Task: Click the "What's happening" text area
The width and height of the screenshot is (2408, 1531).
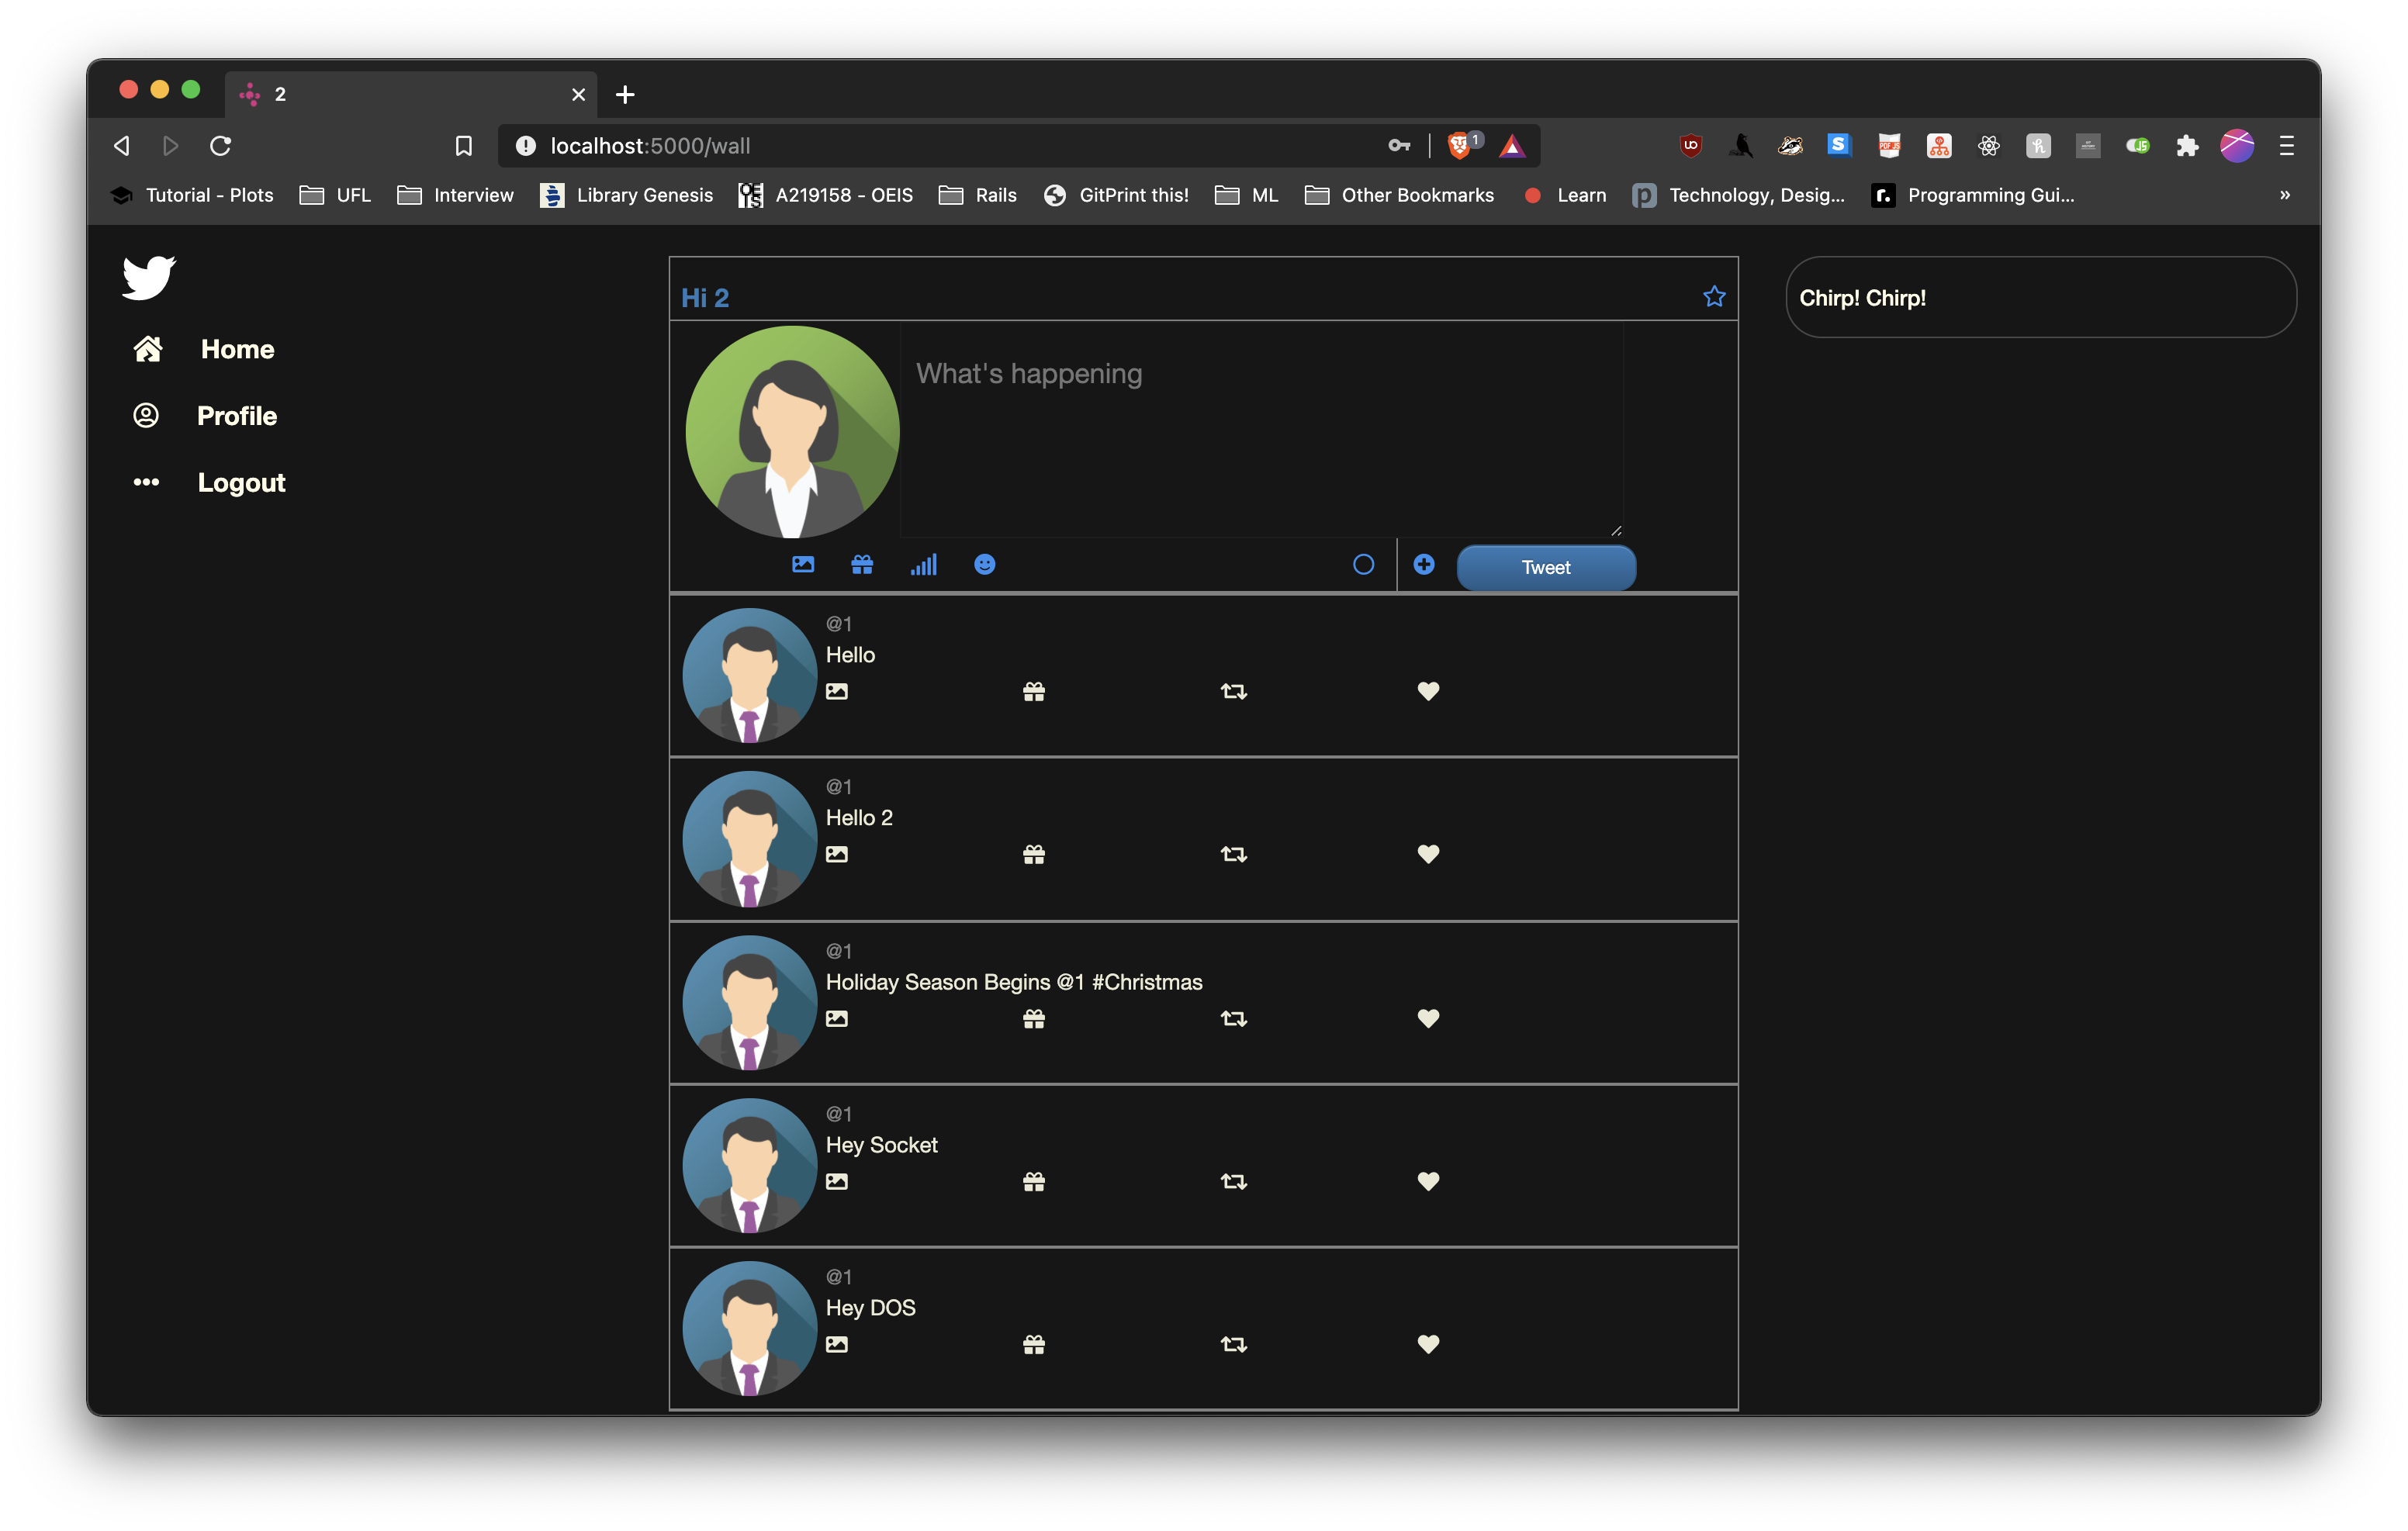Action: 1260,430
